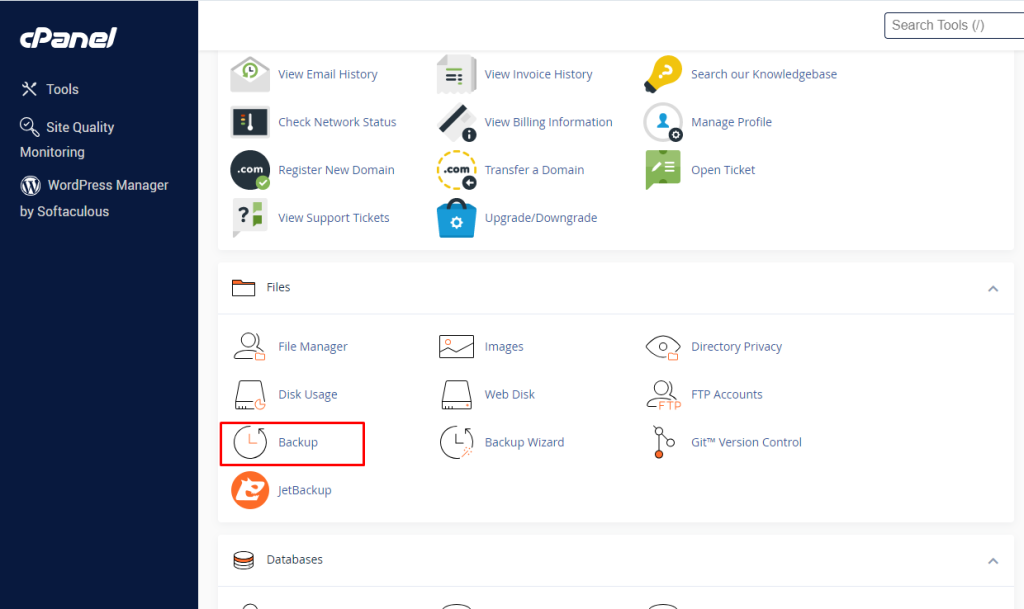Click the FTP Accounts icon
This screenshot has height=609, width=1024.
[x=663, y=394]
